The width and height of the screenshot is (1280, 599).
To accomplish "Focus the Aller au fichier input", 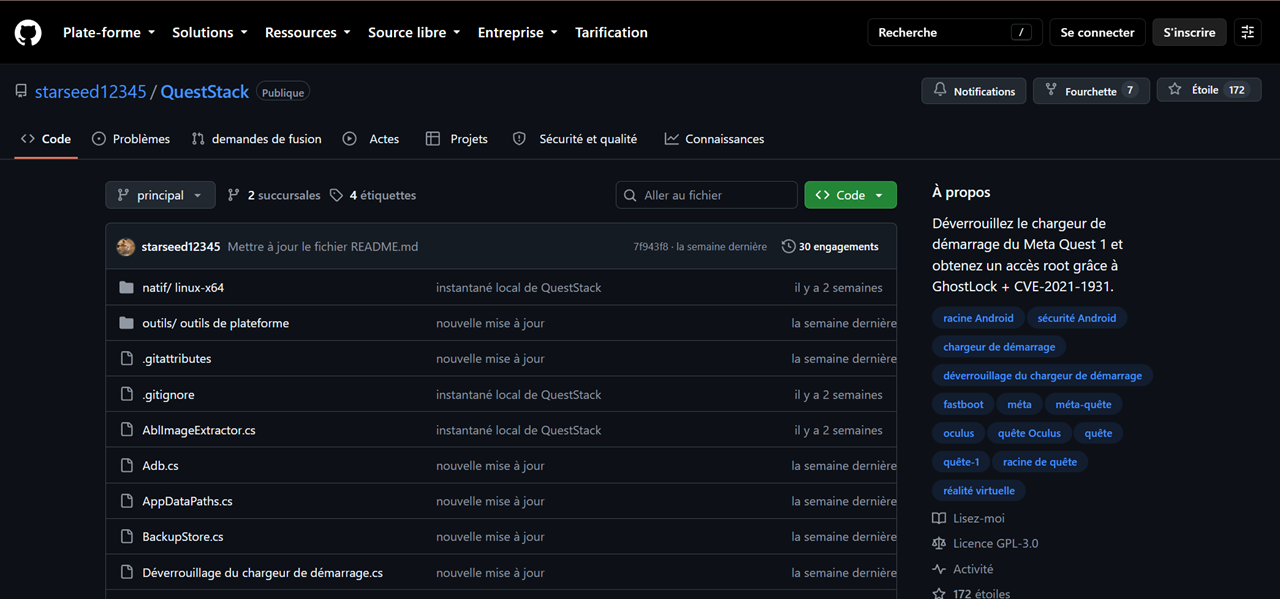I will point(707,195).
